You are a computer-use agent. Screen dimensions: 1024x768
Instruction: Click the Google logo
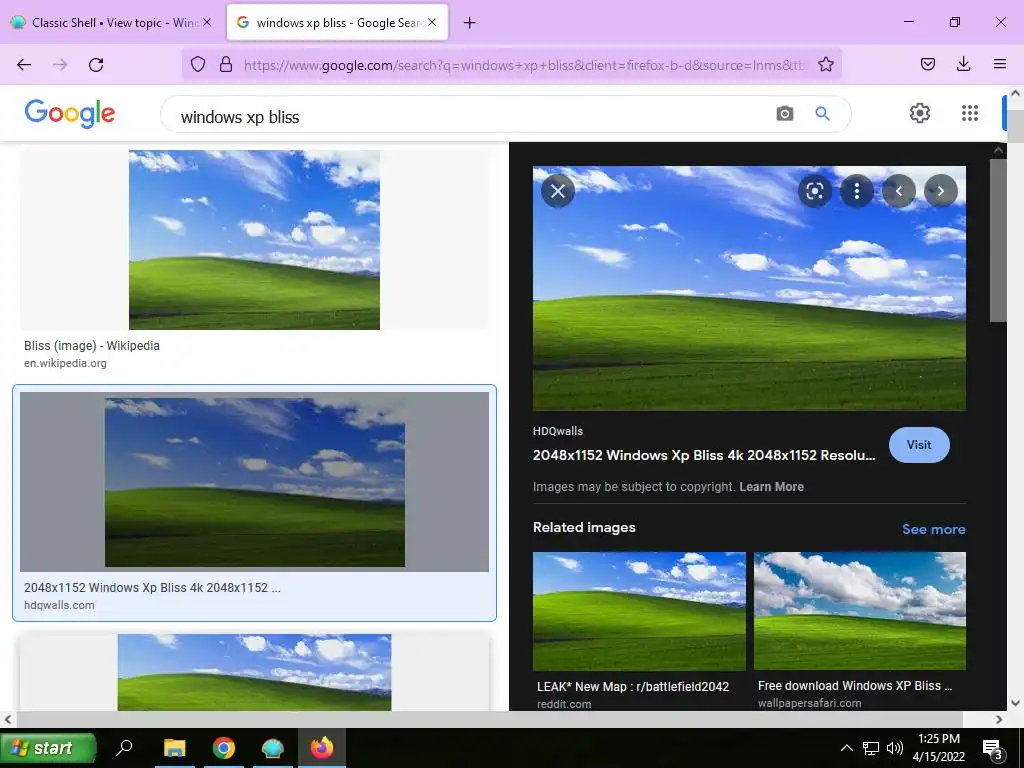70,114
